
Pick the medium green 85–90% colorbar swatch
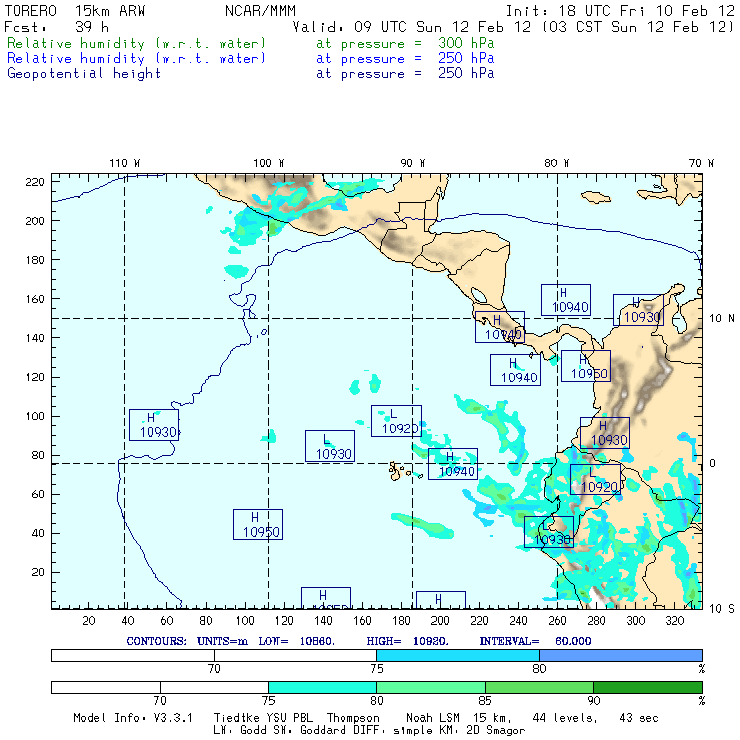coord(539,687)
